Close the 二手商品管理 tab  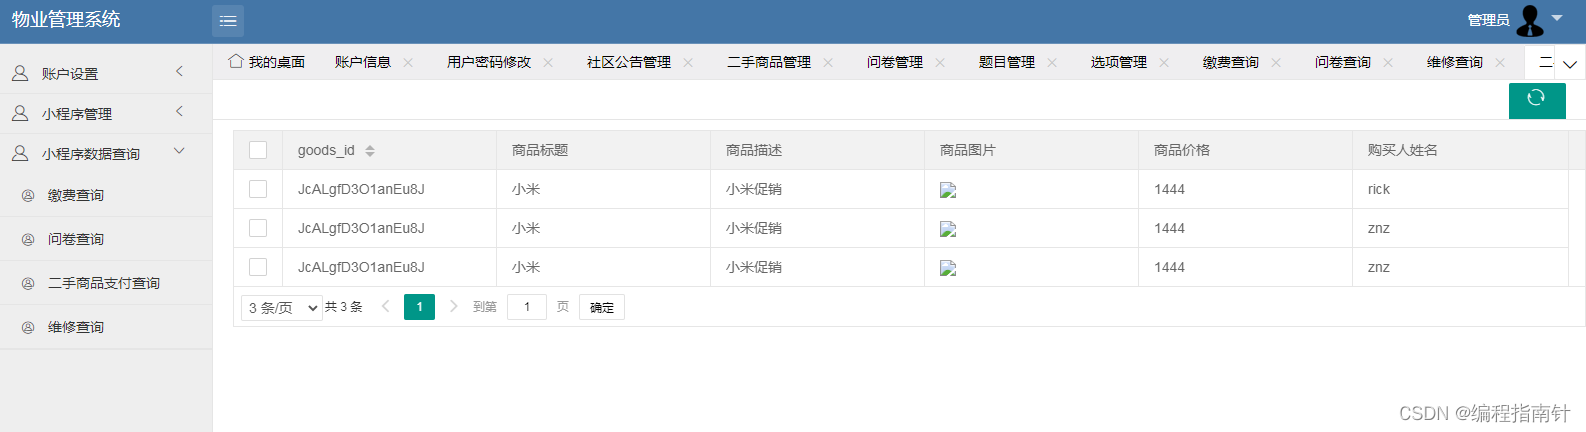pos(828,62)
